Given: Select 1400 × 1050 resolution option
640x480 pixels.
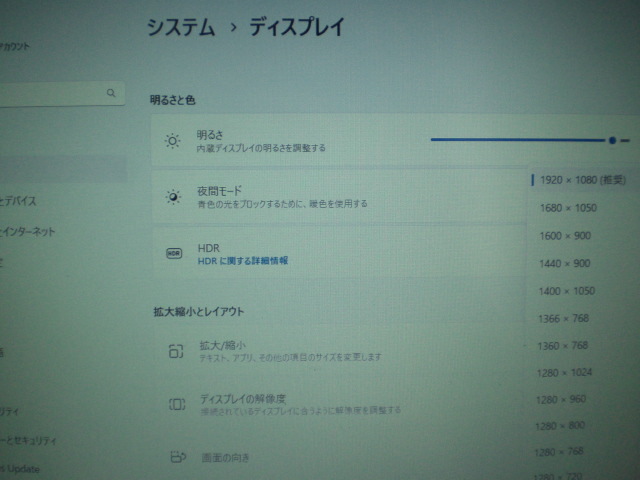Looking at the screenshot, I should pyautogui.click(x=567, y=291).
